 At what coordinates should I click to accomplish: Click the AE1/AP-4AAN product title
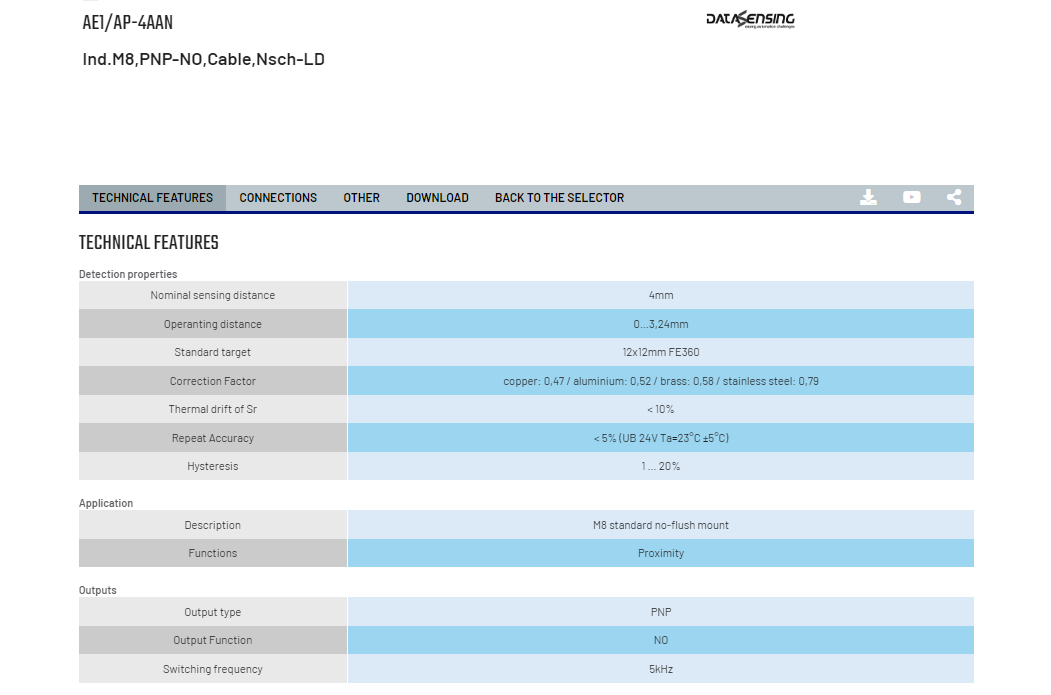point(127,23)
